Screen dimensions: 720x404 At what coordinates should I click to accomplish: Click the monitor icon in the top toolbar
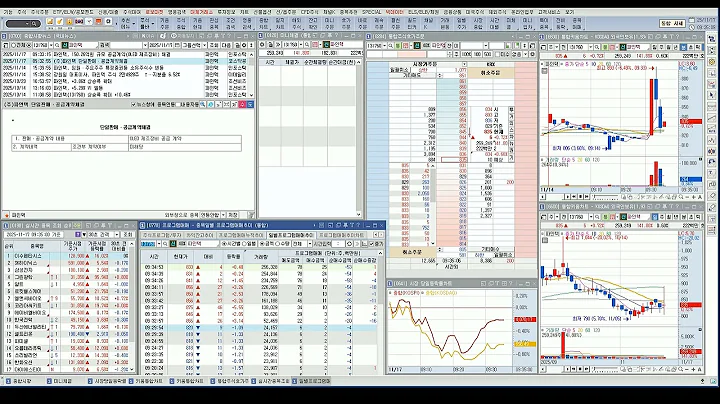[x=98, y=21]
